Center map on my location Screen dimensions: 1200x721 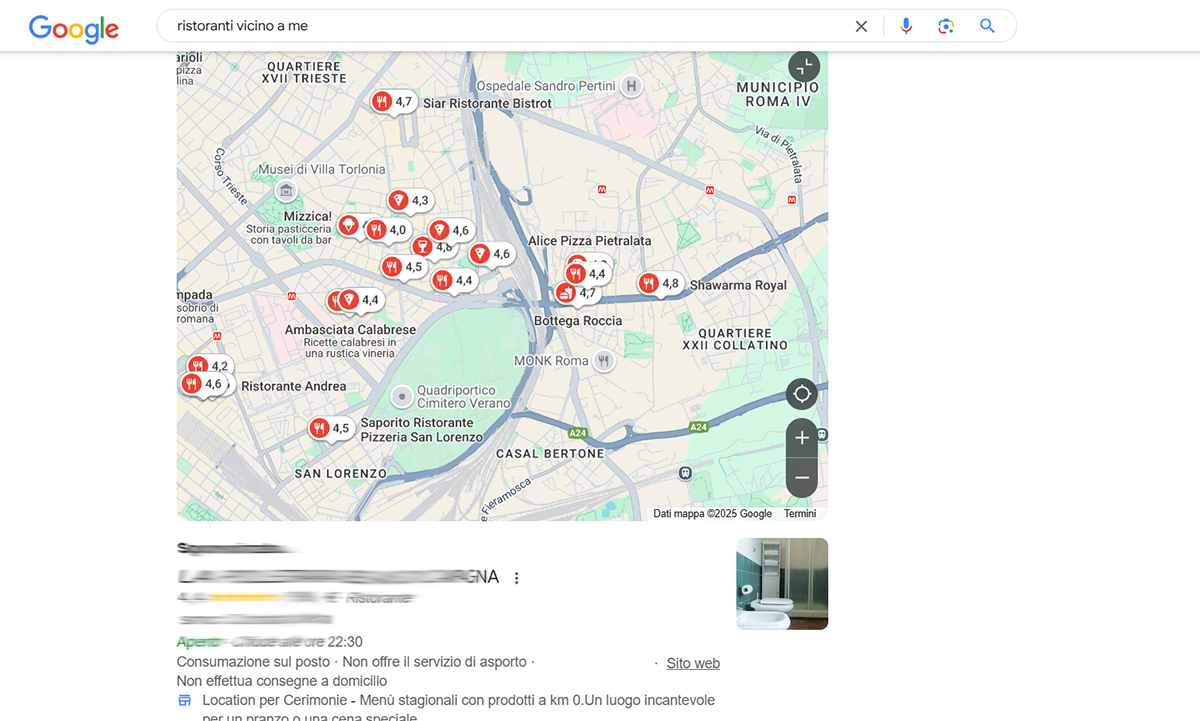point(802,394)
